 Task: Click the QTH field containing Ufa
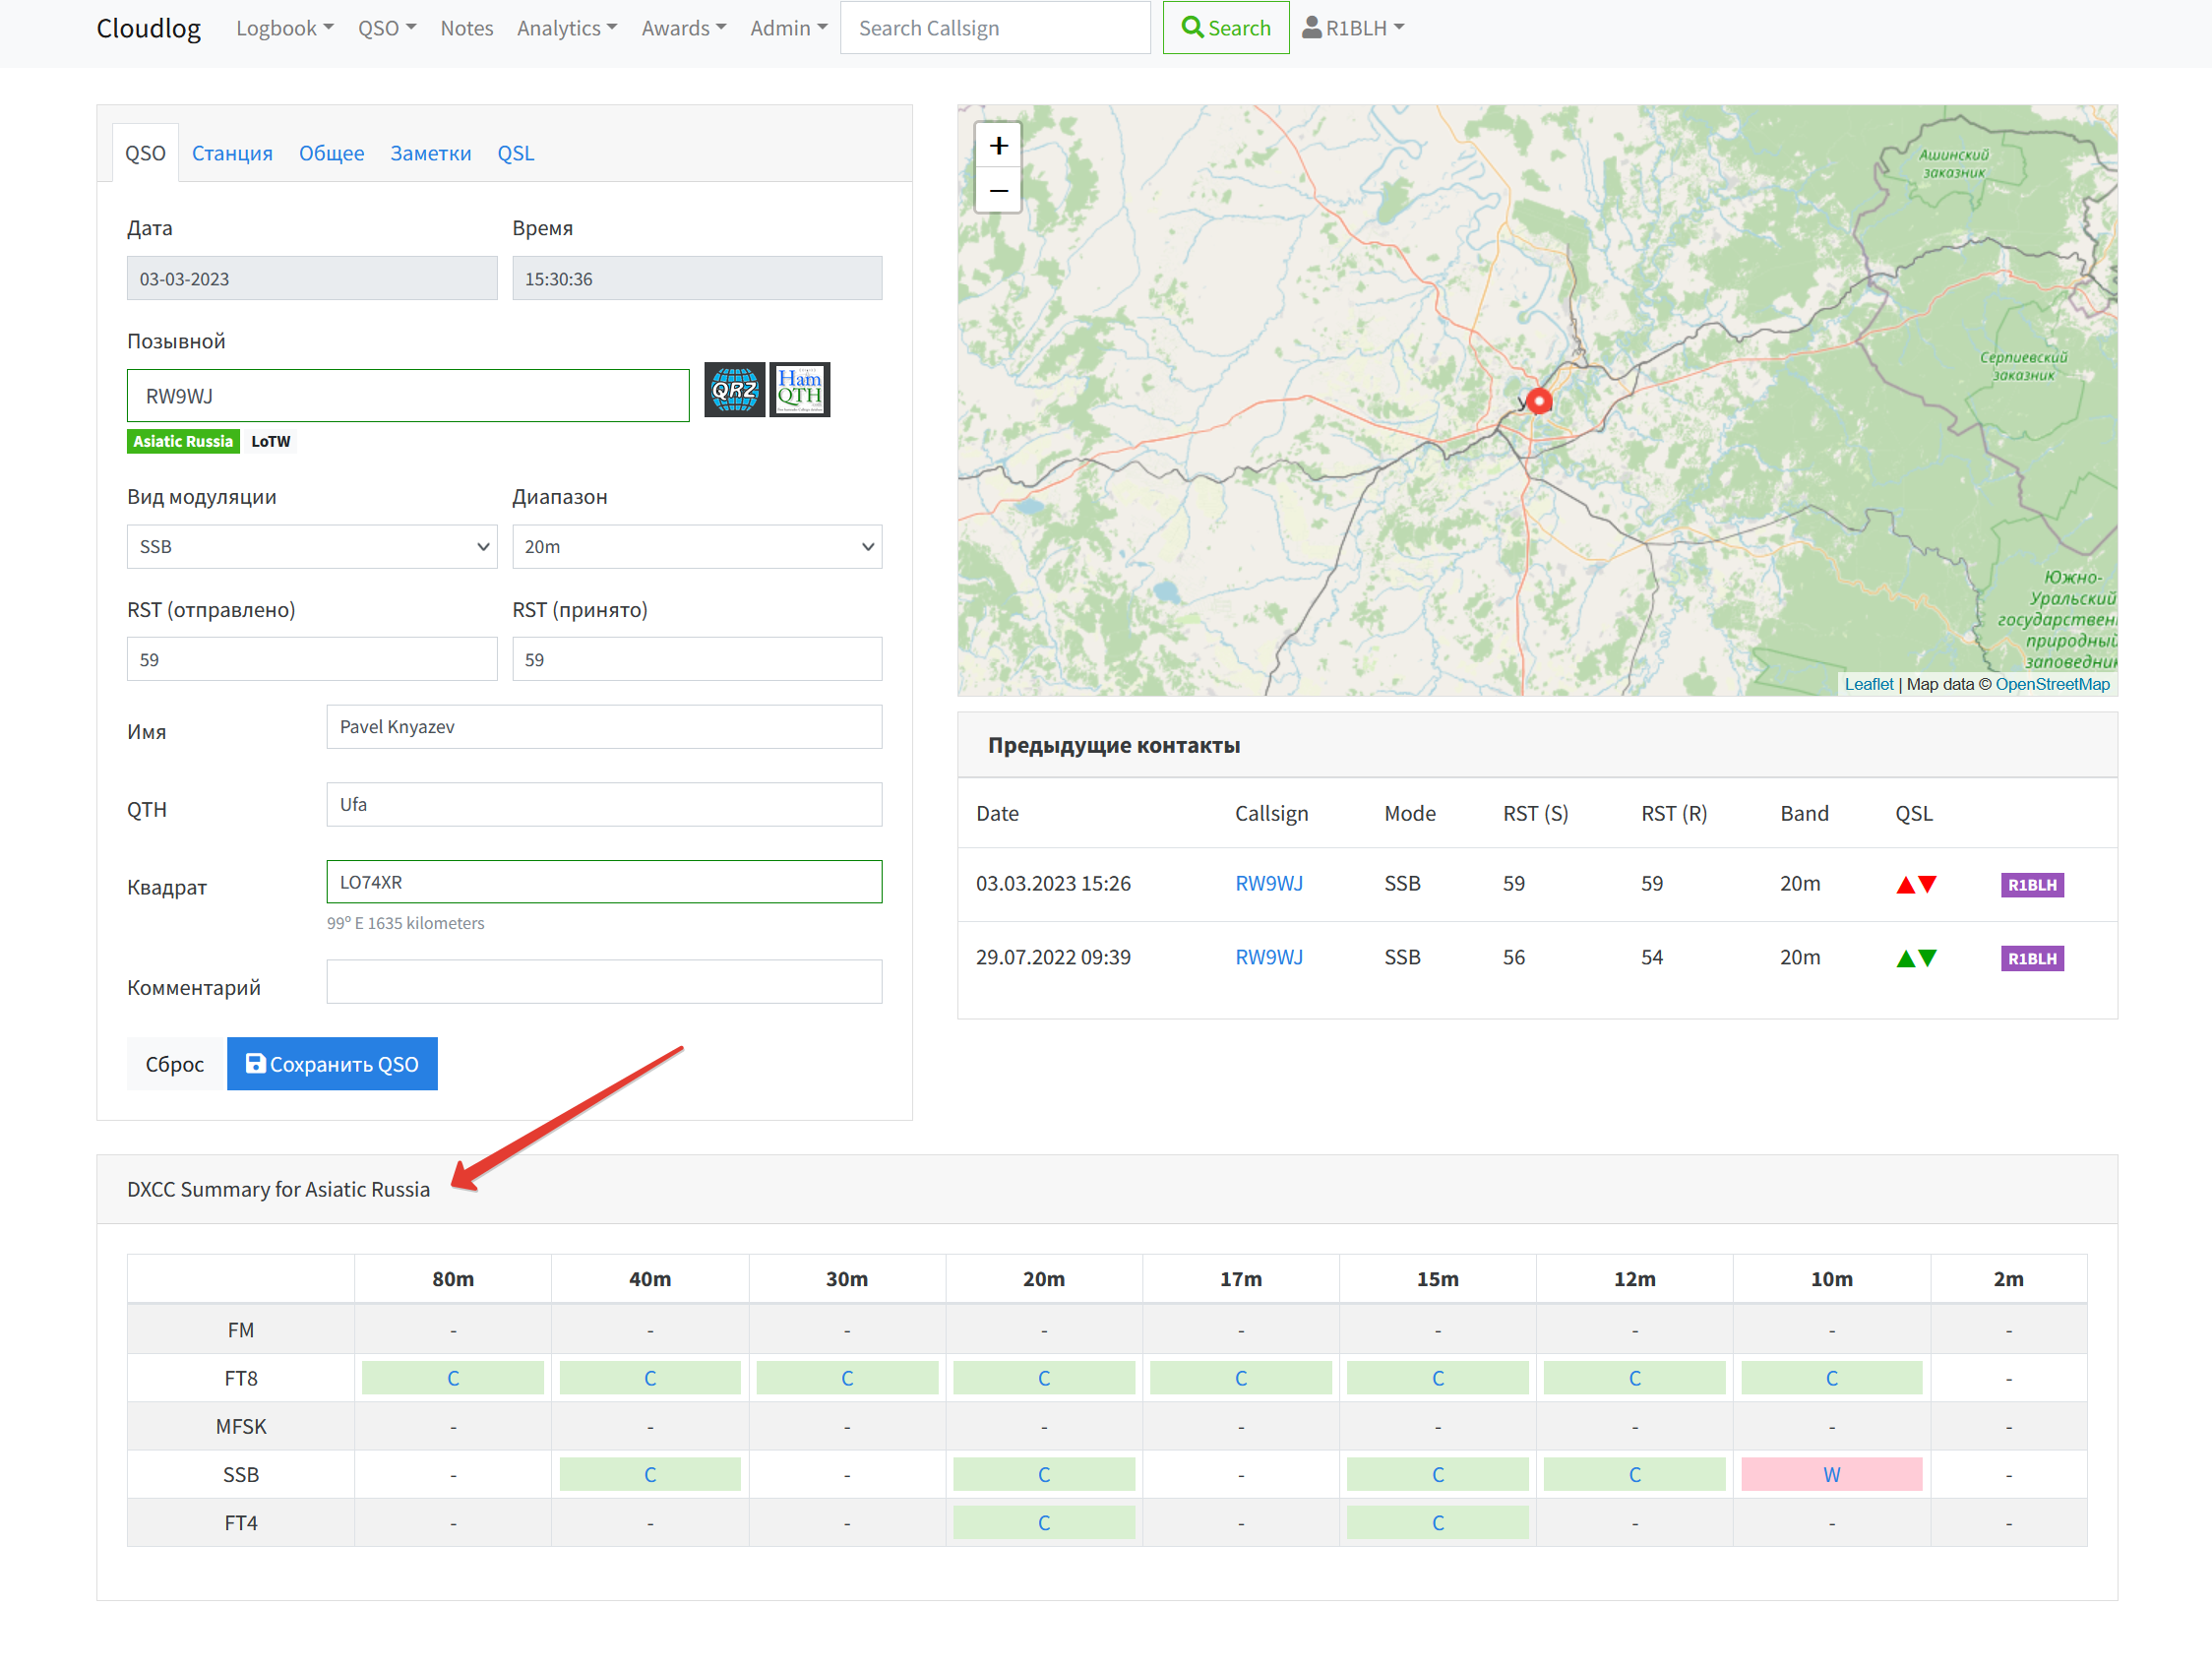(x=604, y=805)
